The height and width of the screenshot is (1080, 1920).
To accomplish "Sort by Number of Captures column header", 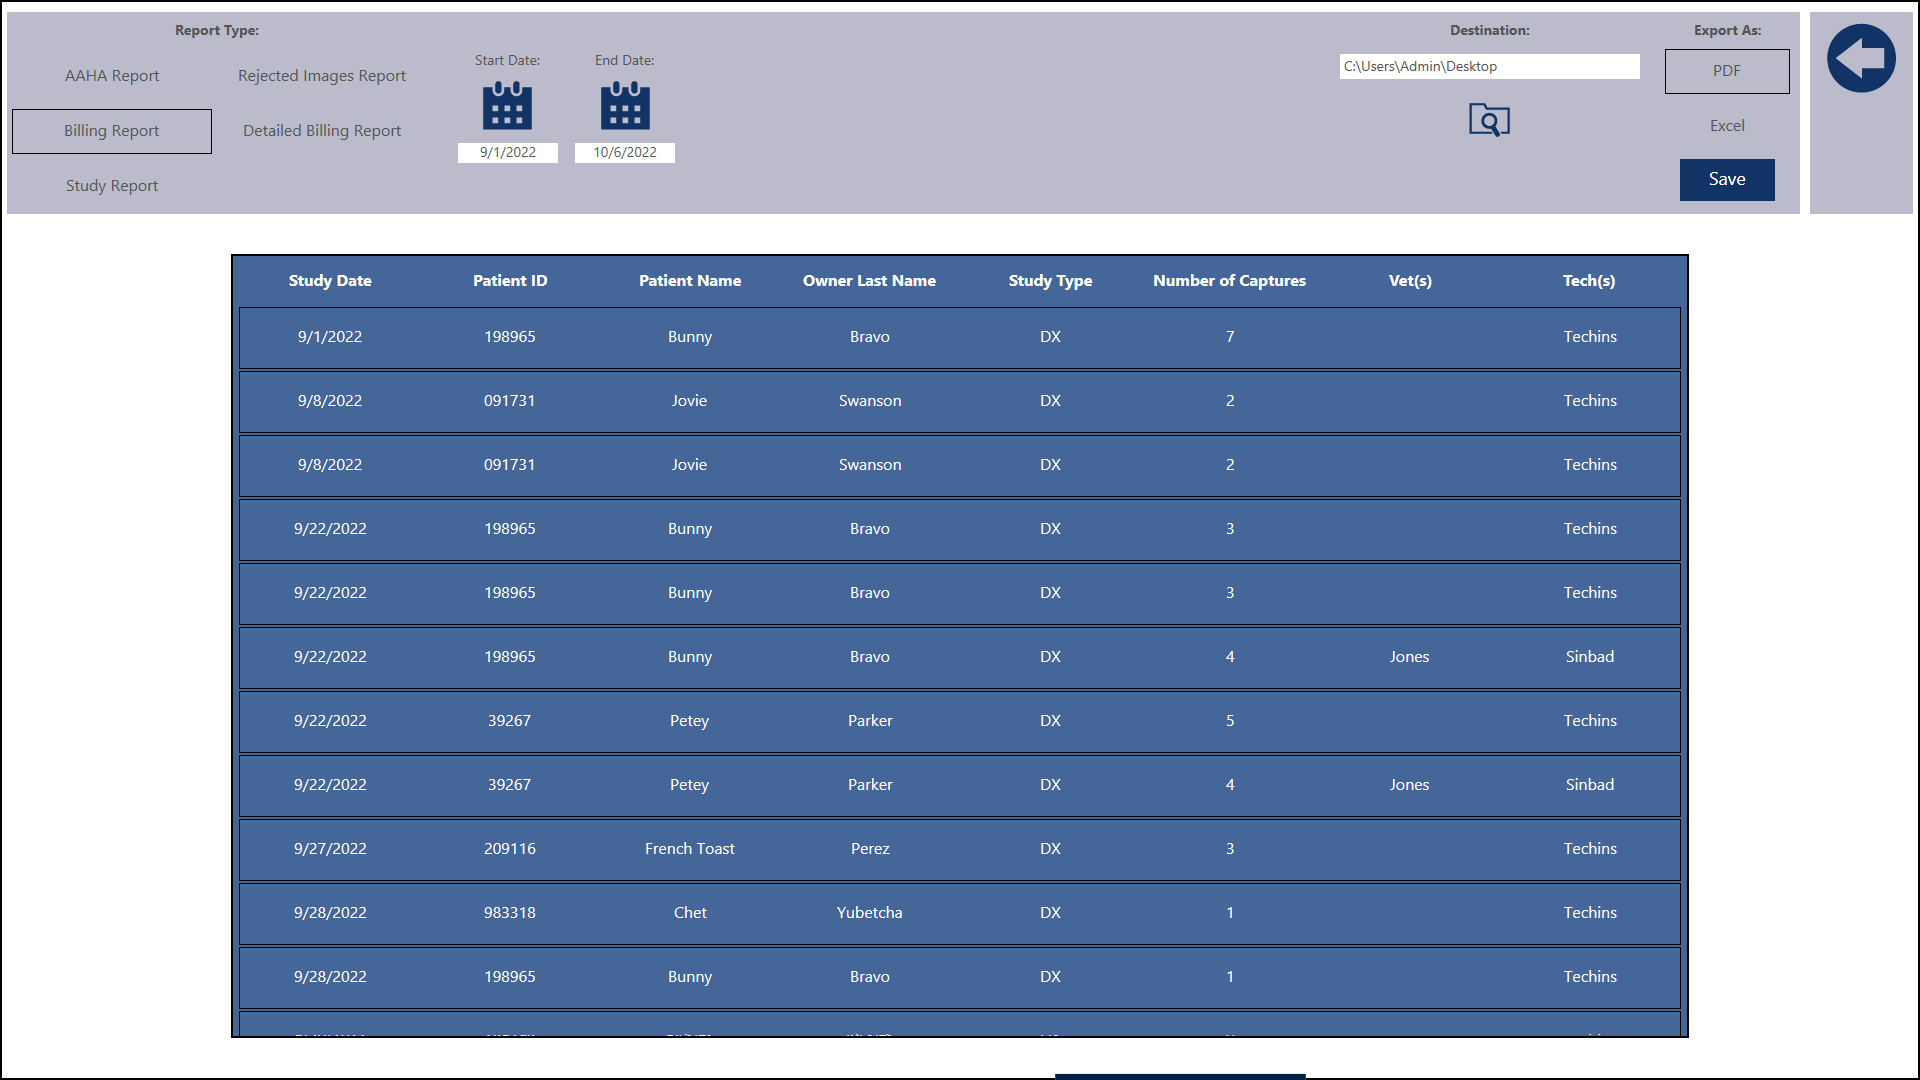I will pyautogui.click(x=1230, y=281).
